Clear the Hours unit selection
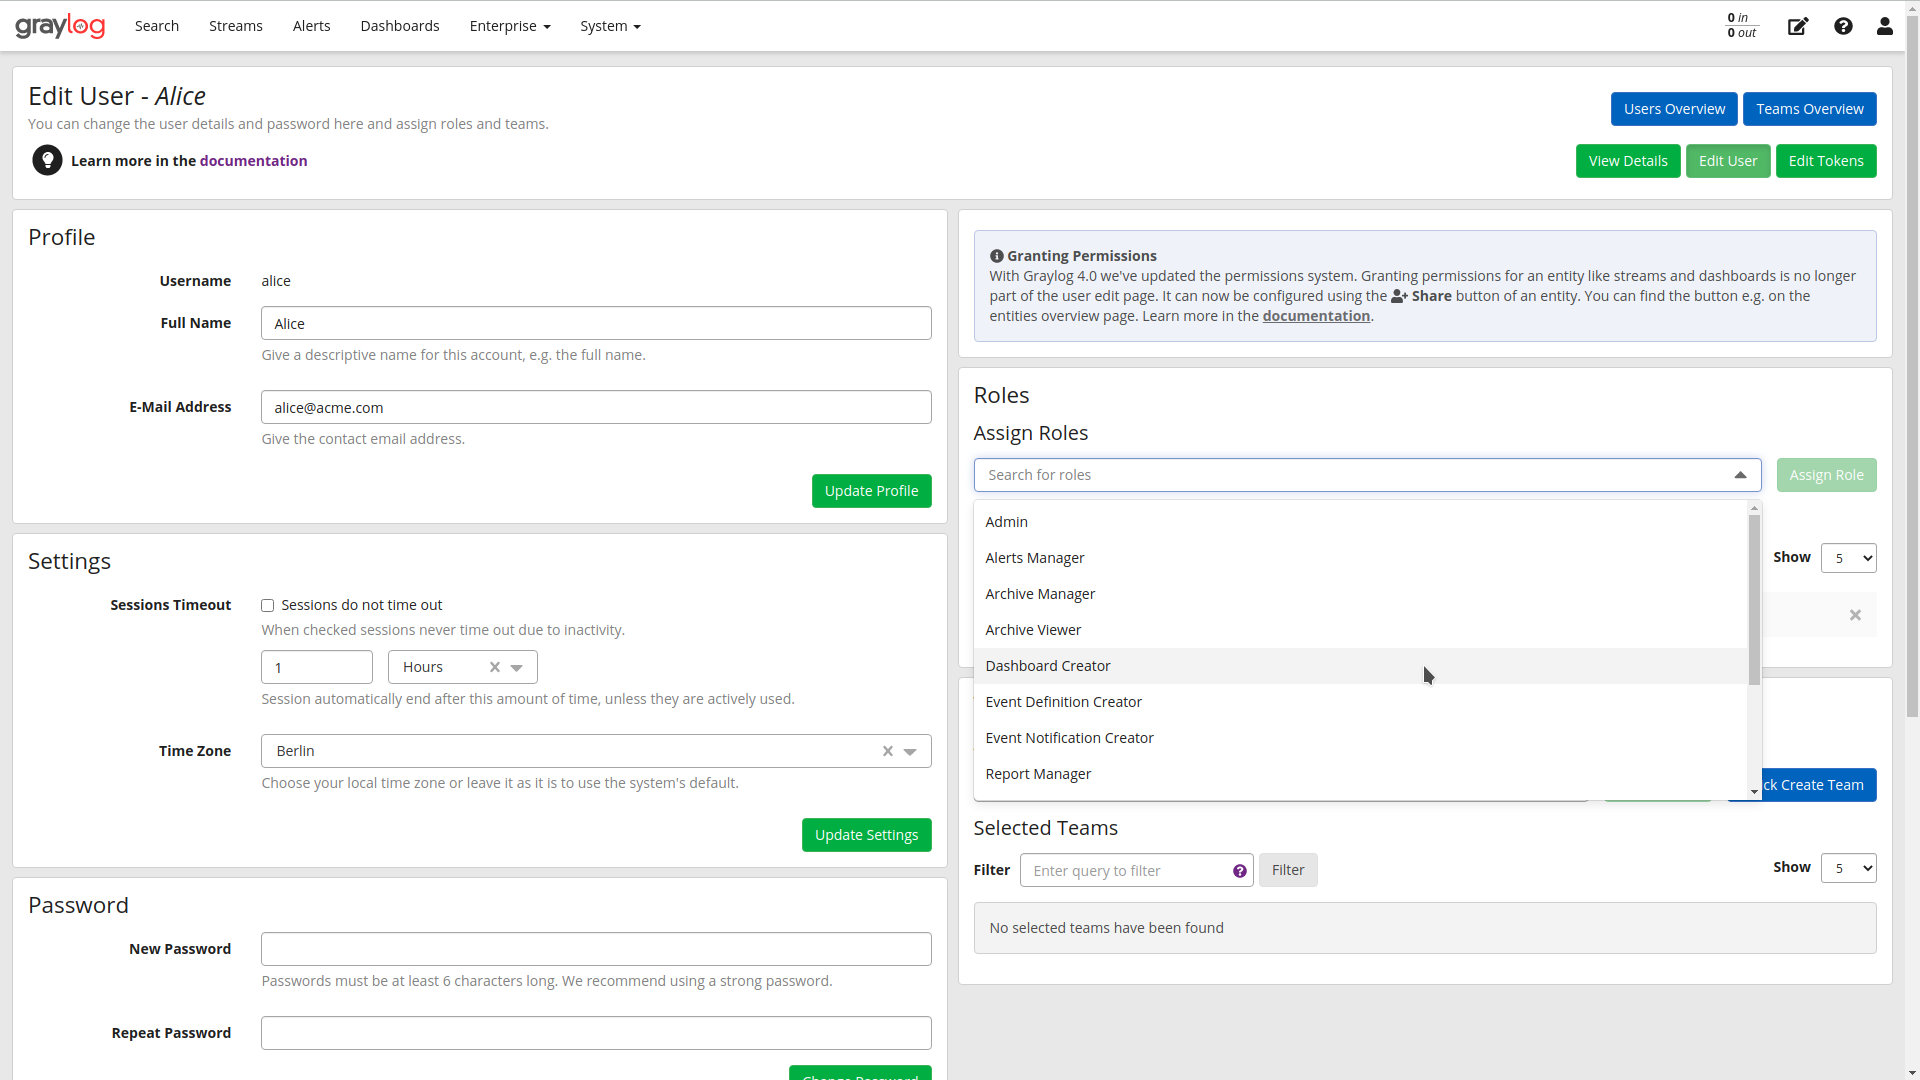 (494, 667)
